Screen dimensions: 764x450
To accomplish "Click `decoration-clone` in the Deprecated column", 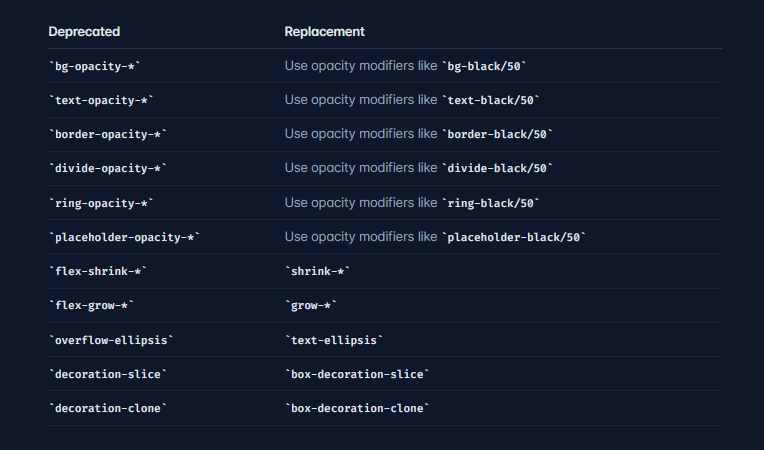I will click(108, 407).
